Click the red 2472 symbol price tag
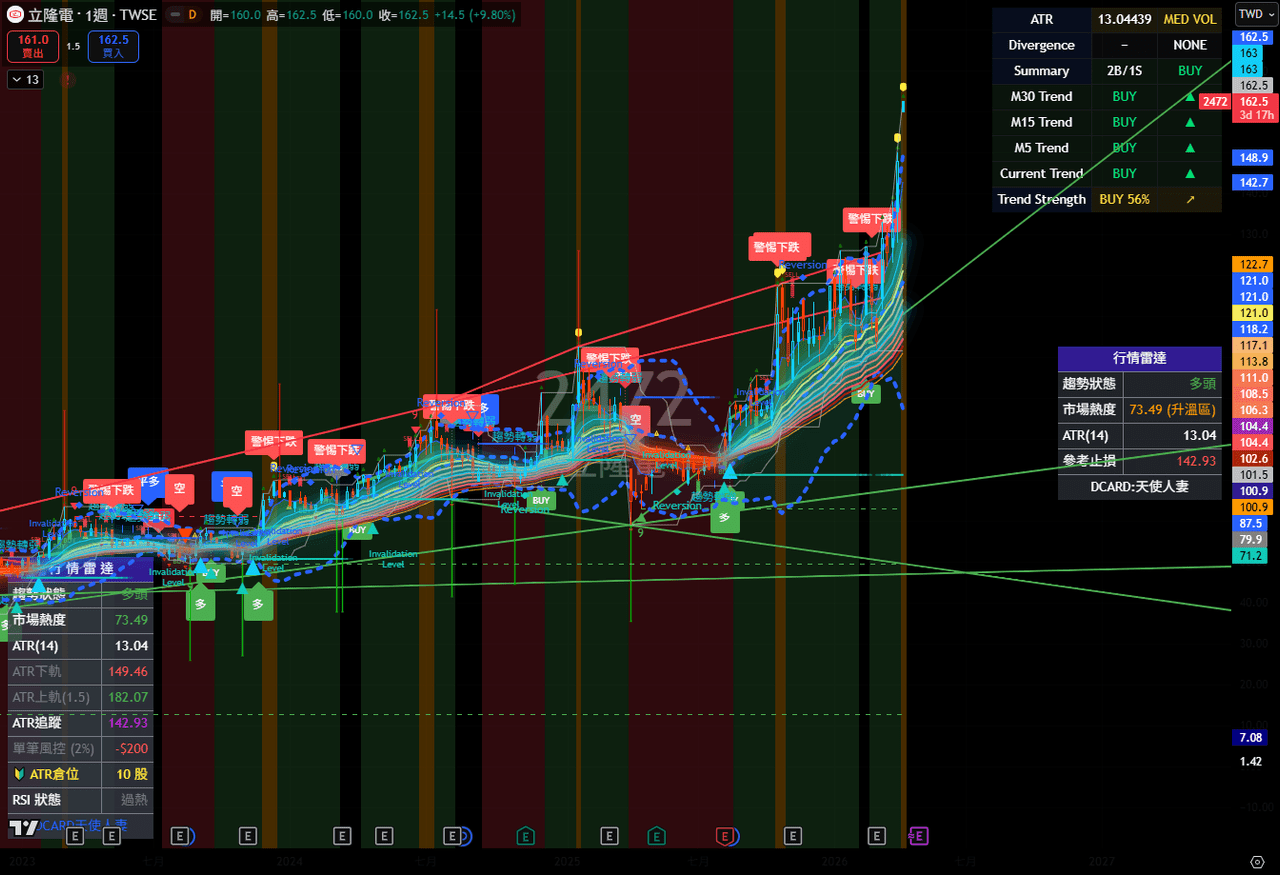Screen dimensions: 1280x875 click(1215, 102)
